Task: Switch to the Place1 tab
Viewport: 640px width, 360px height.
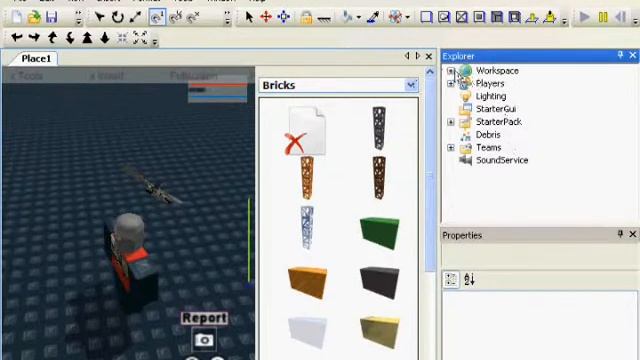Action: coord(36,59)
